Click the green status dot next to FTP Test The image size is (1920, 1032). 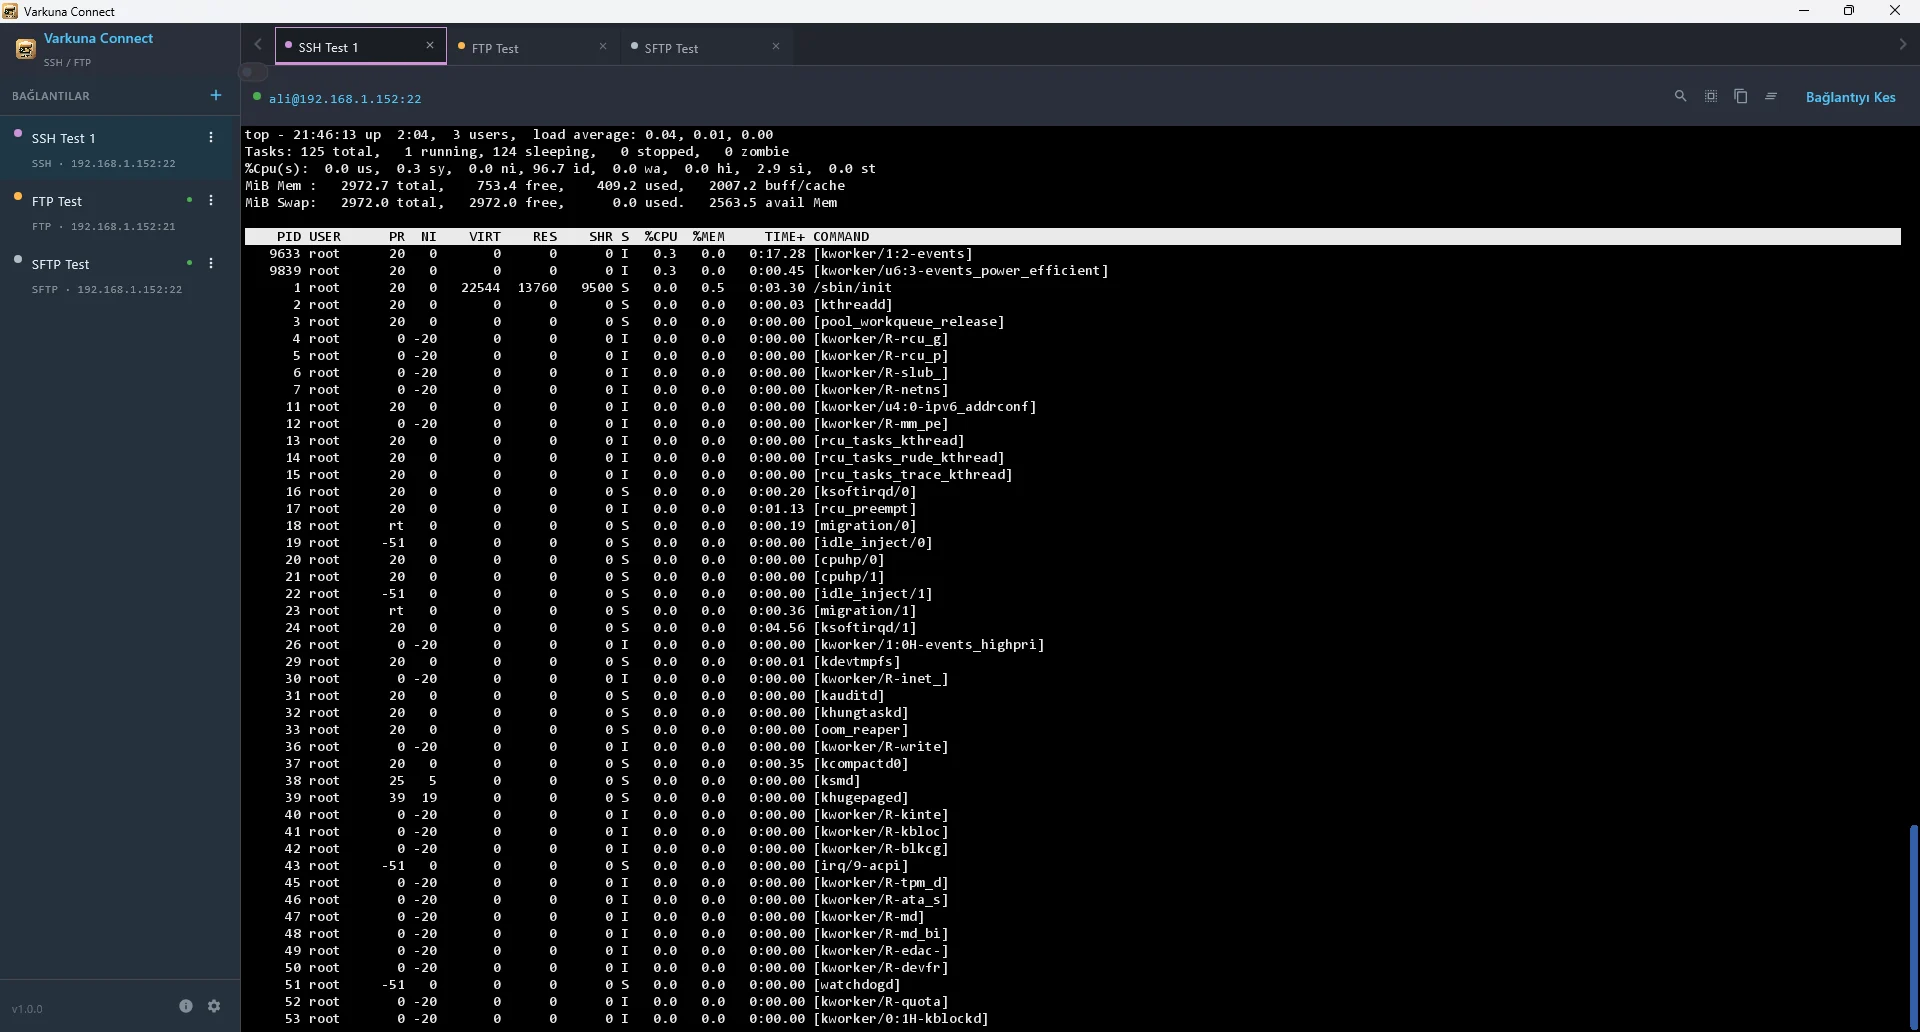coord(189,200)
